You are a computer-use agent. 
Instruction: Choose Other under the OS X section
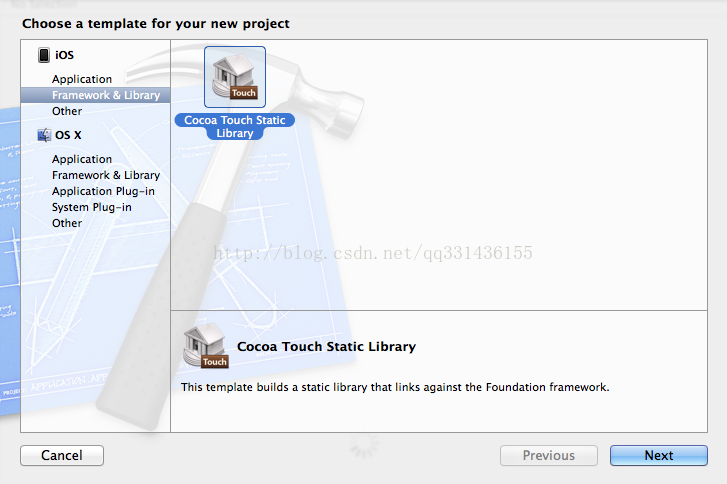pos(67,223)
